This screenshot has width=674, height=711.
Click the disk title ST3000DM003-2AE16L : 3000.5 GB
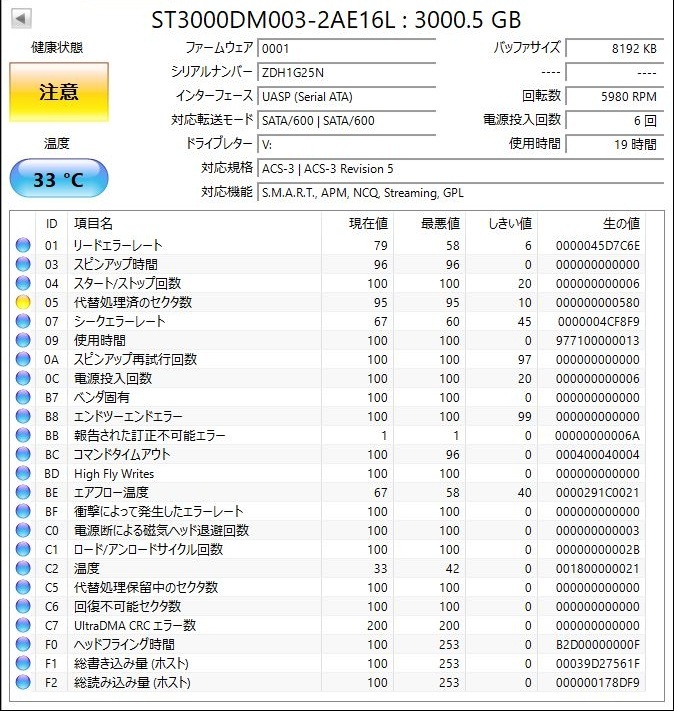coord(336,19)
